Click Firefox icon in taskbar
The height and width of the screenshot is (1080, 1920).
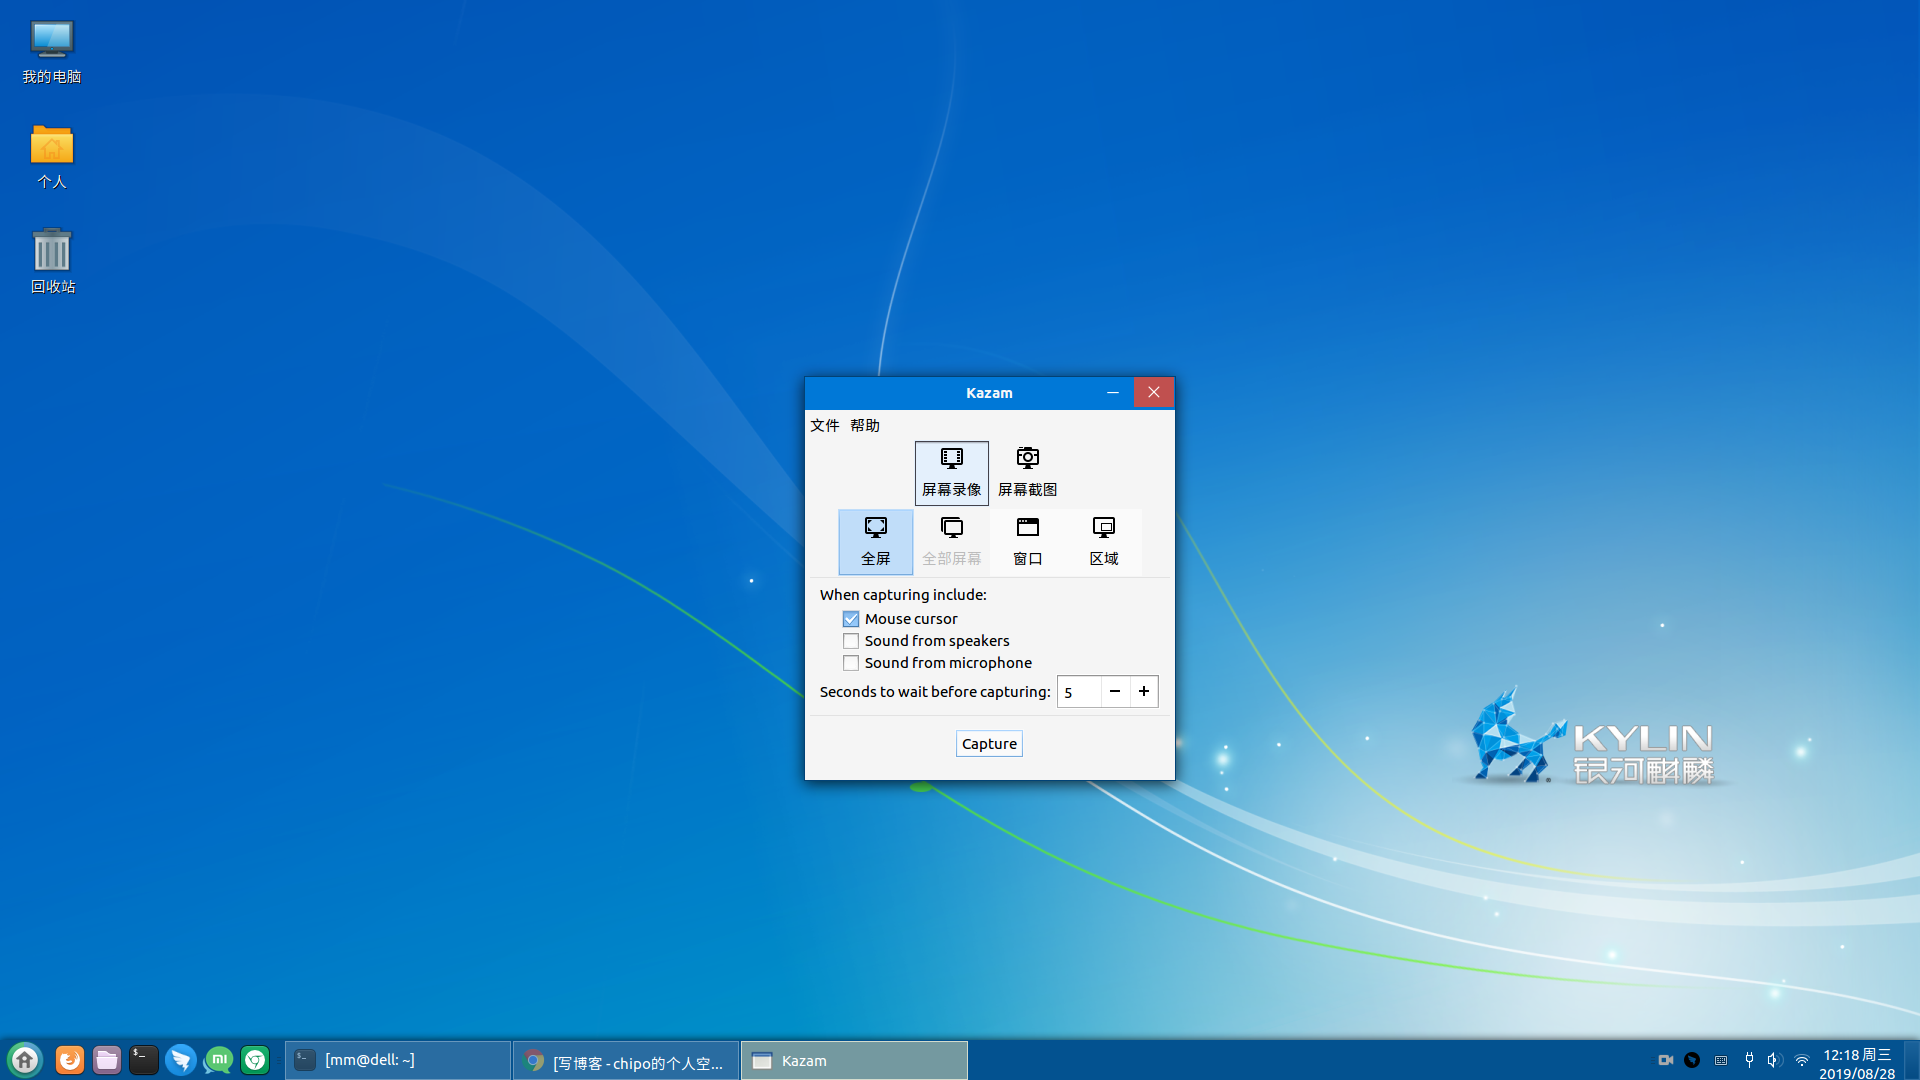69,1060
